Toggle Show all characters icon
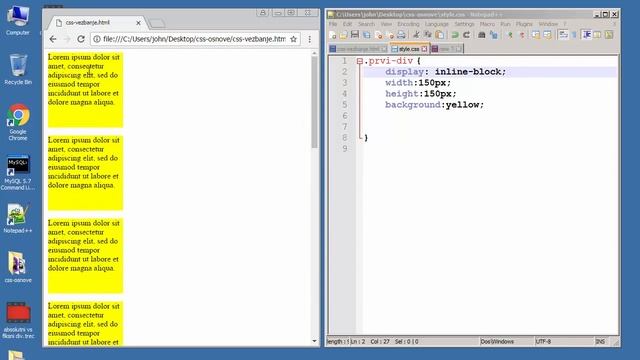Image resolution: width=640 pixels, height=360 pixels. tap(574, 35)
